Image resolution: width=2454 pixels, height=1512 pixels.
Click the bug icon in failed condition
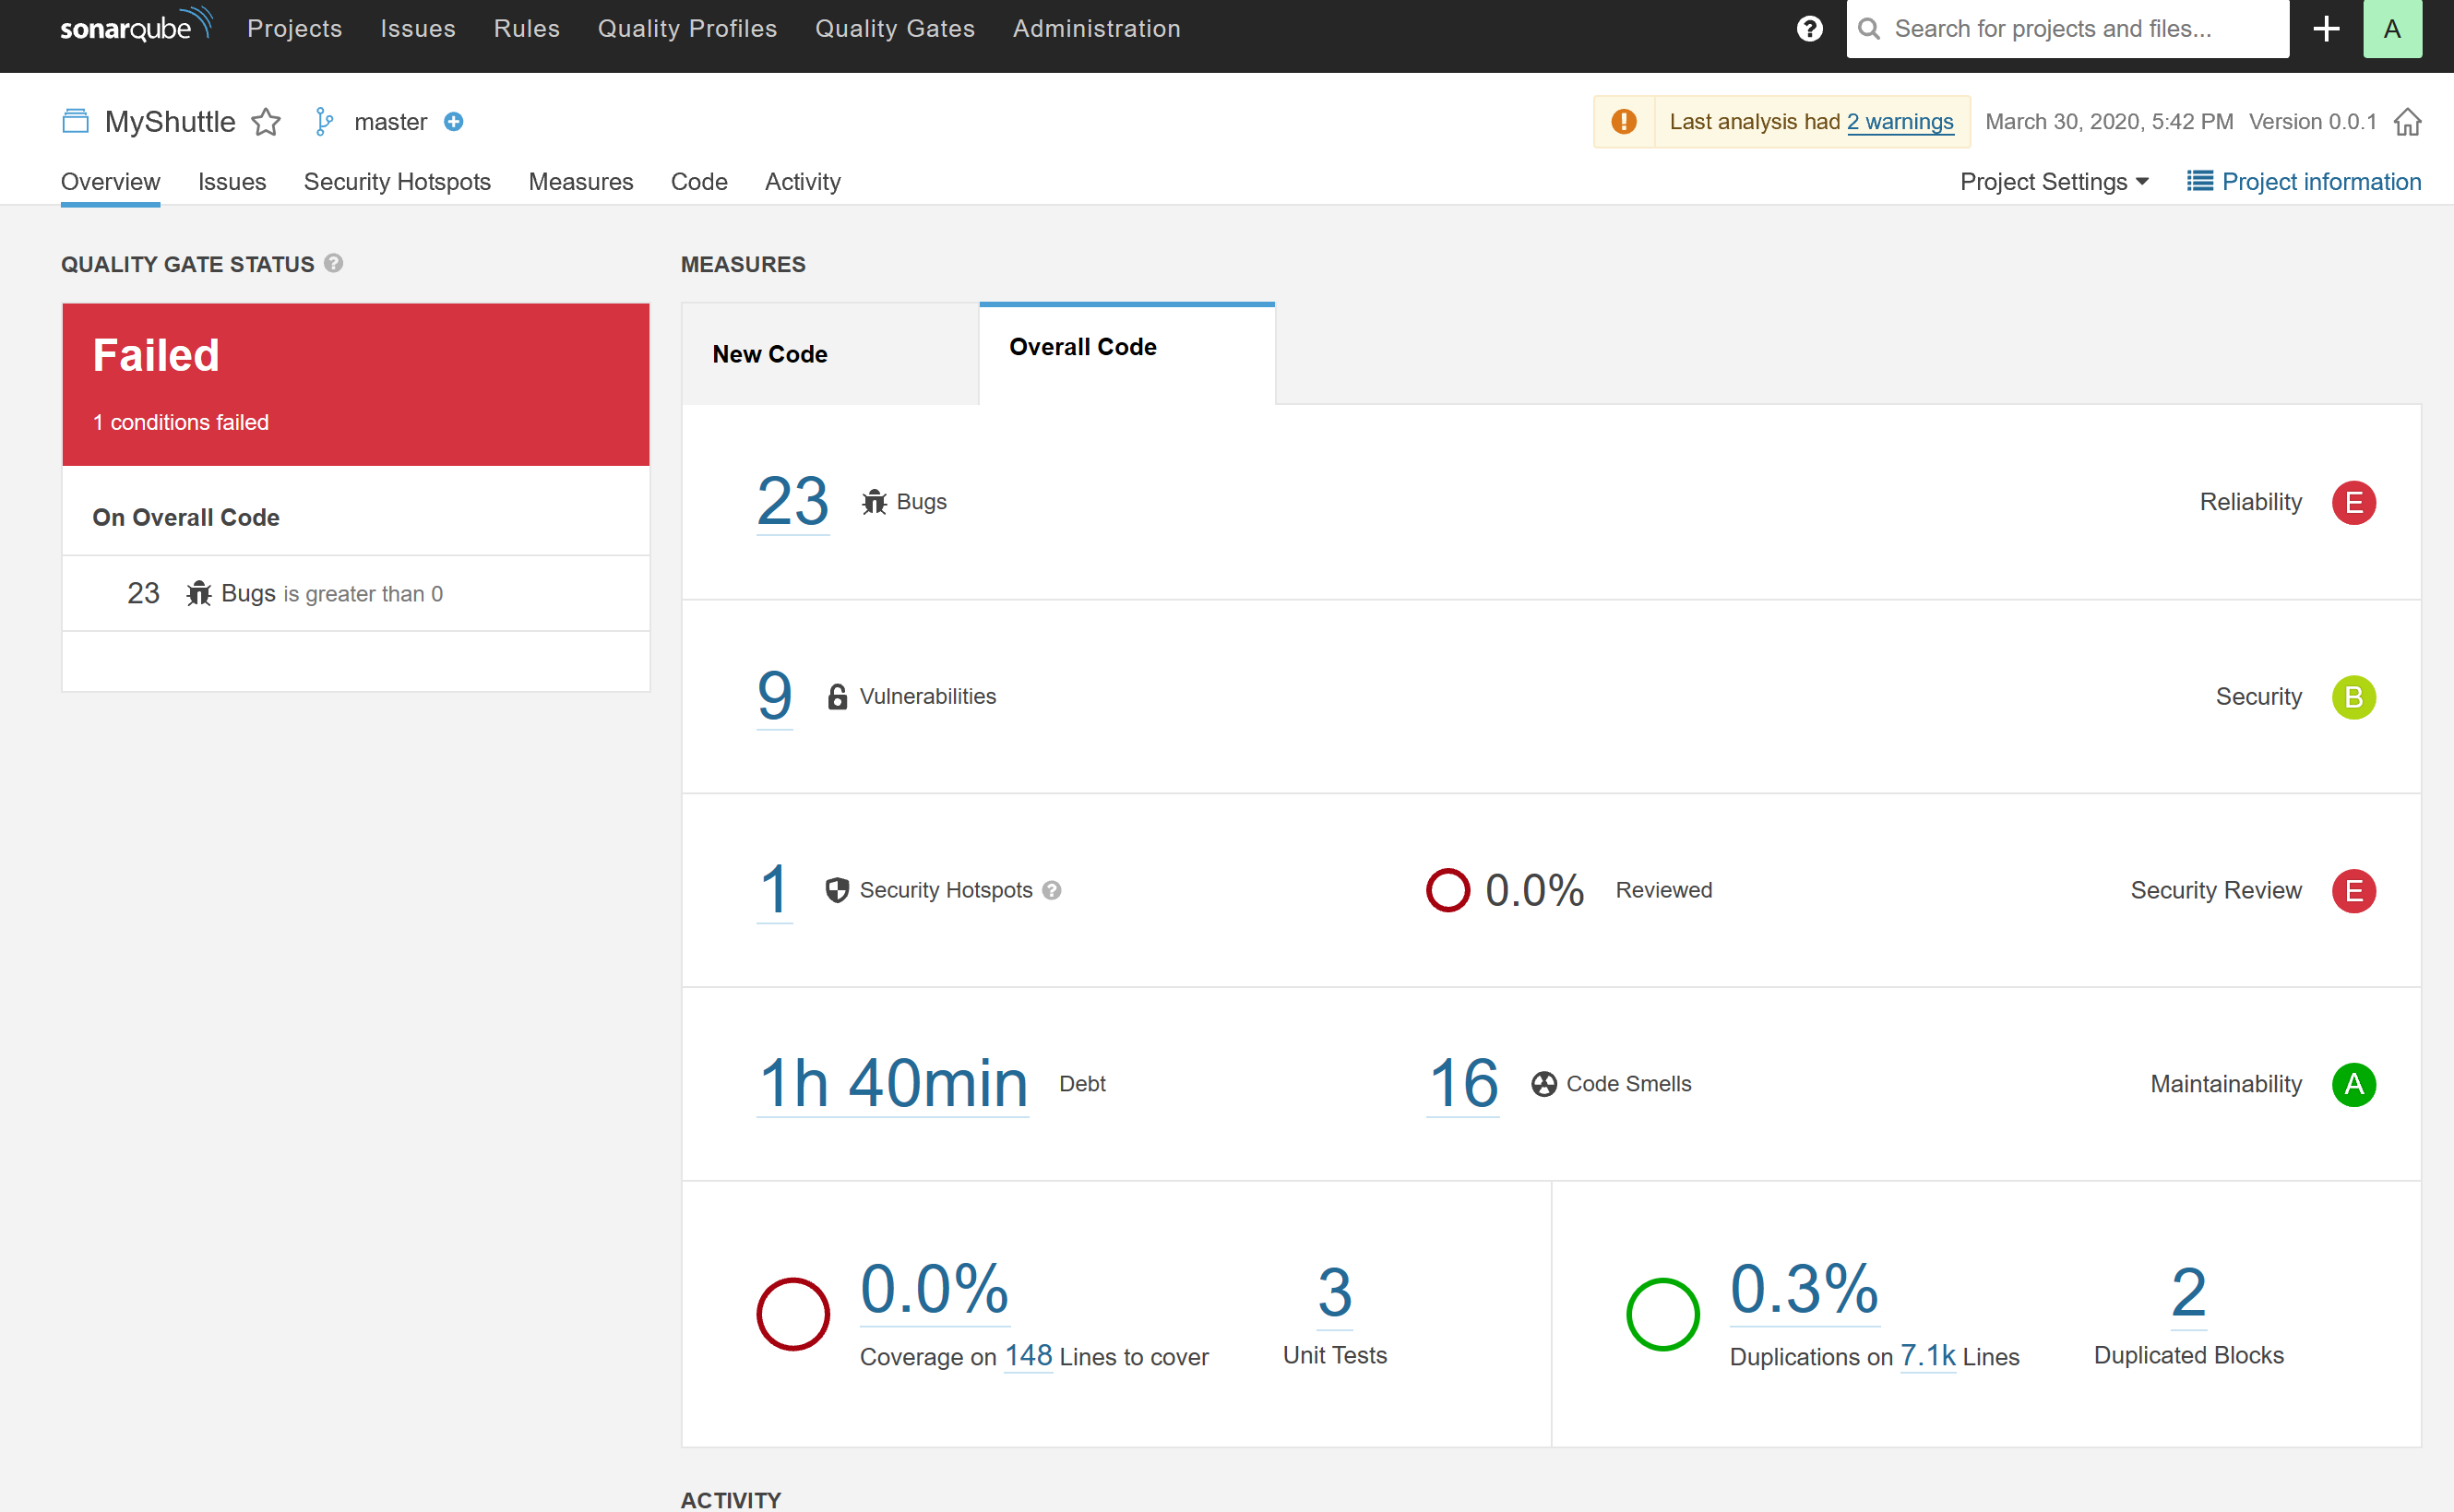click(x=199, y=594)
